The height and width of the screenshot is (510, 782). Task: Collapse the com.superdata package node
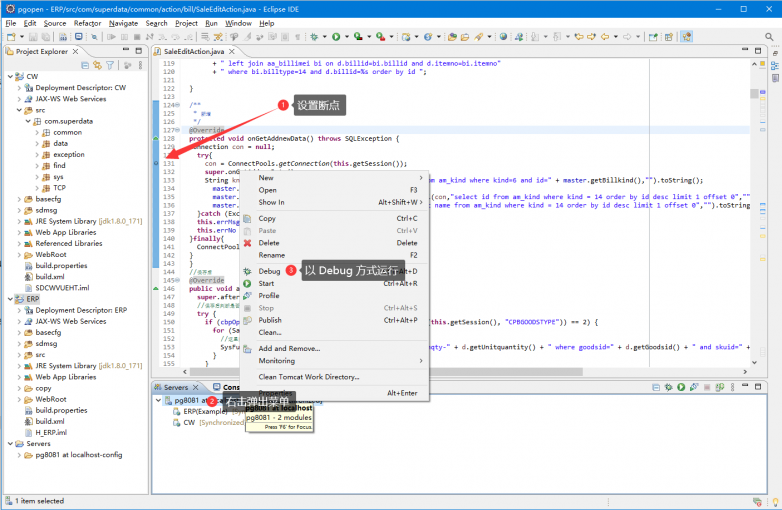(x=27, y=121)
